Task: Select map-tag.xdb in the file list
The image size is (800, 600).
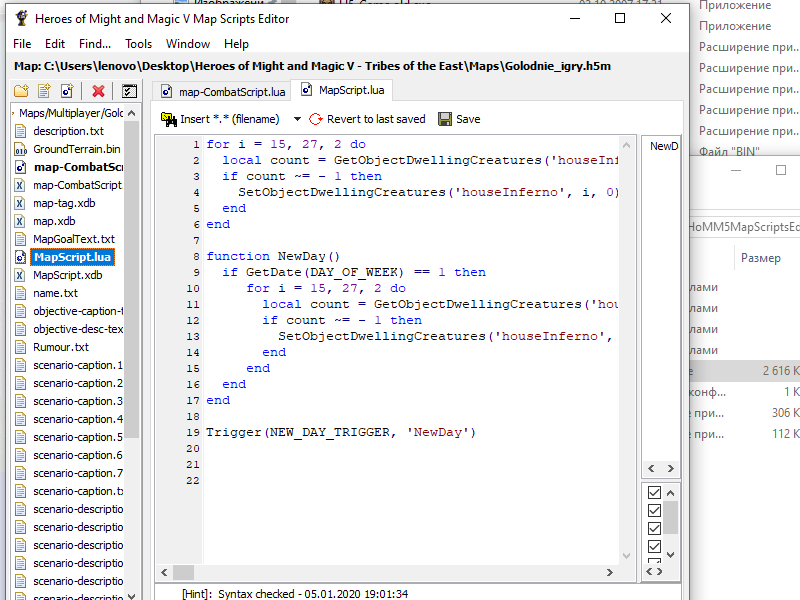Action: pyautogui.click(x=64, y=204)
